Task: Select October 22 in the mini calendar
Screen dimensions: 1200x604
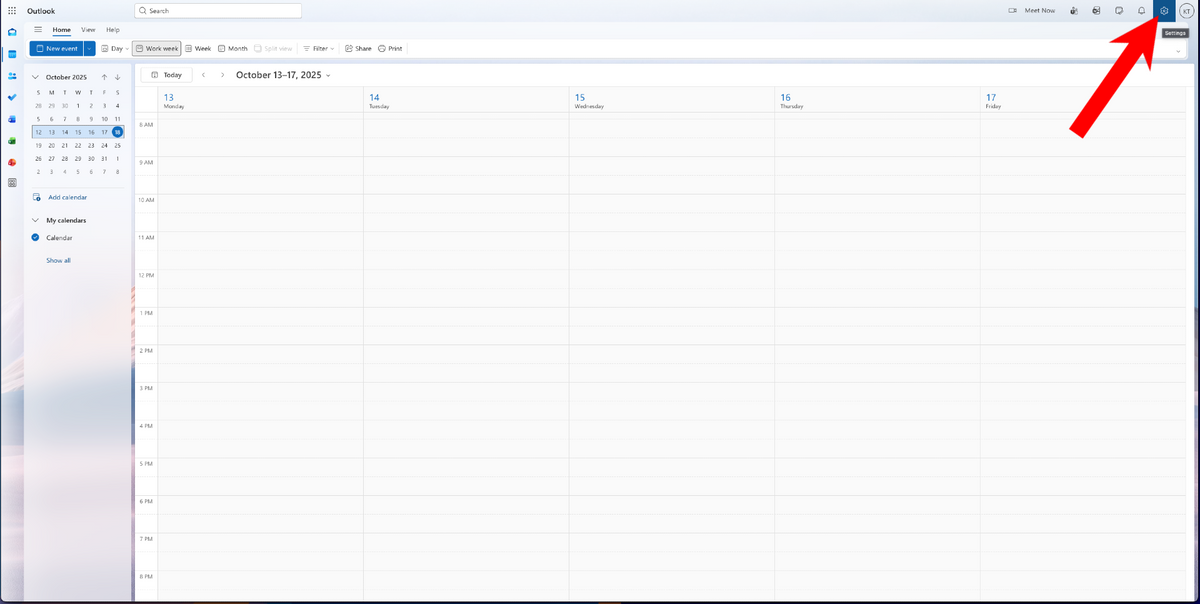Action: click(78, 145)
